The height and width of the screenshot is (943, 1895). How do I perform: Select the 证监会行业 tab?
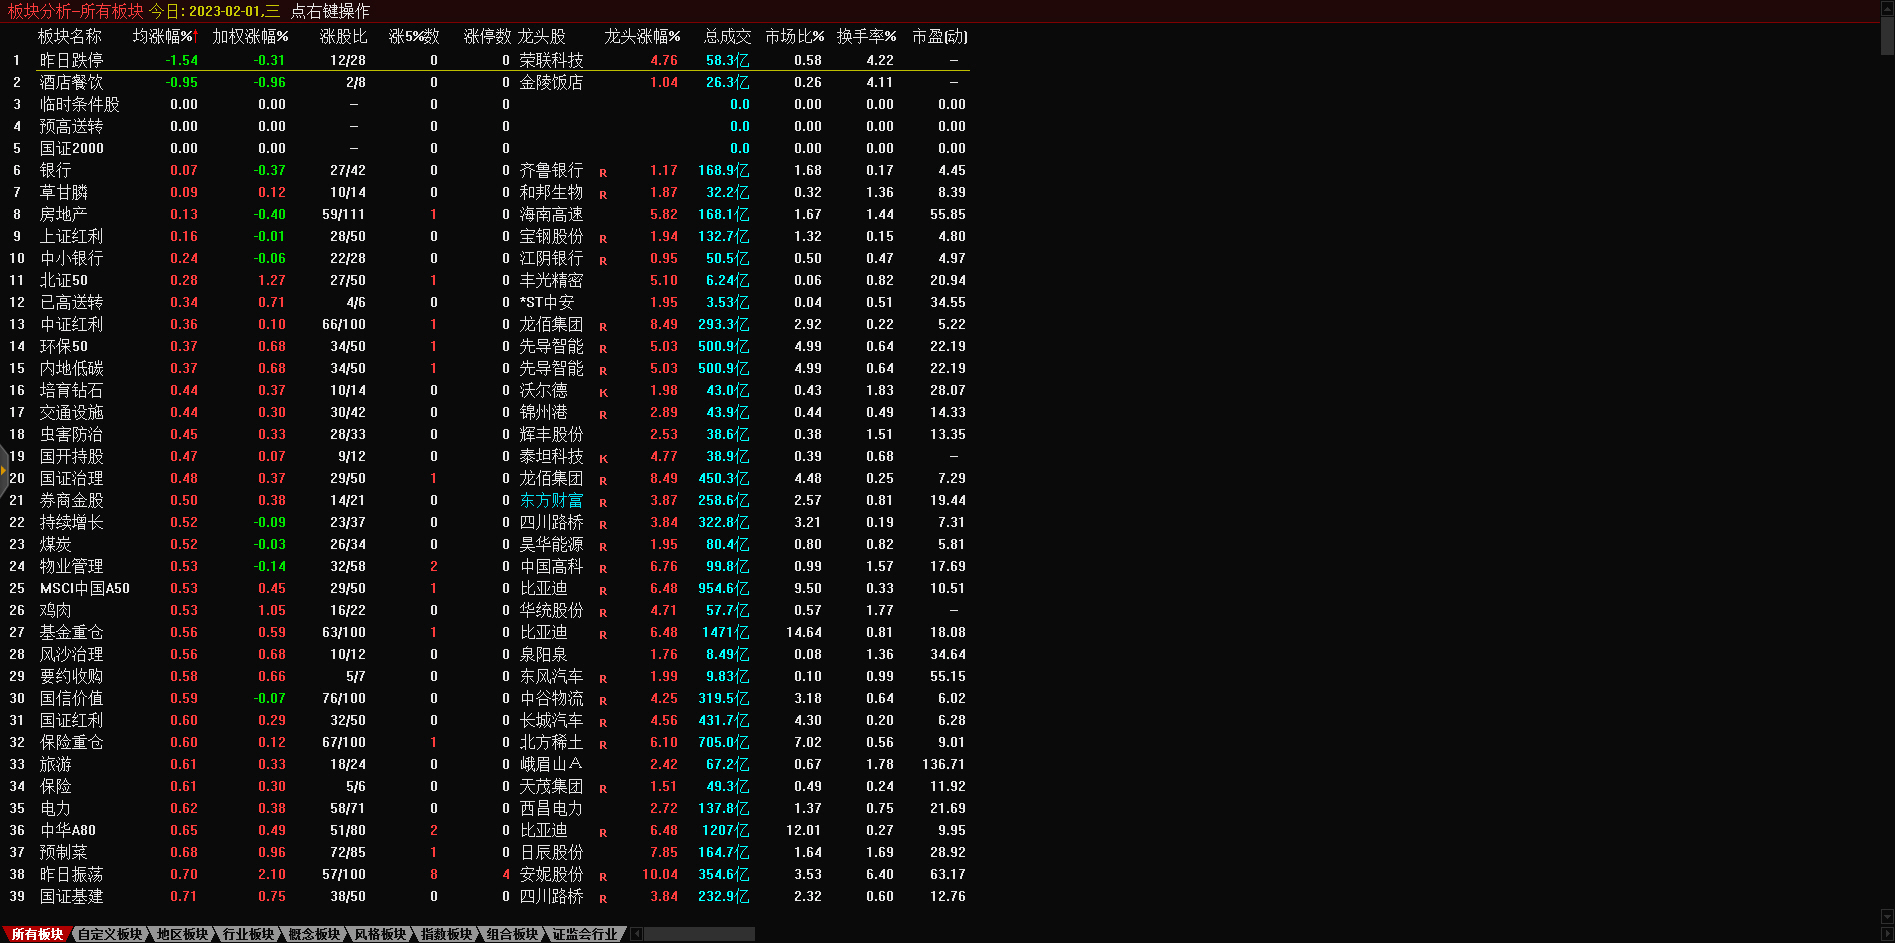[x=585, y=934]
